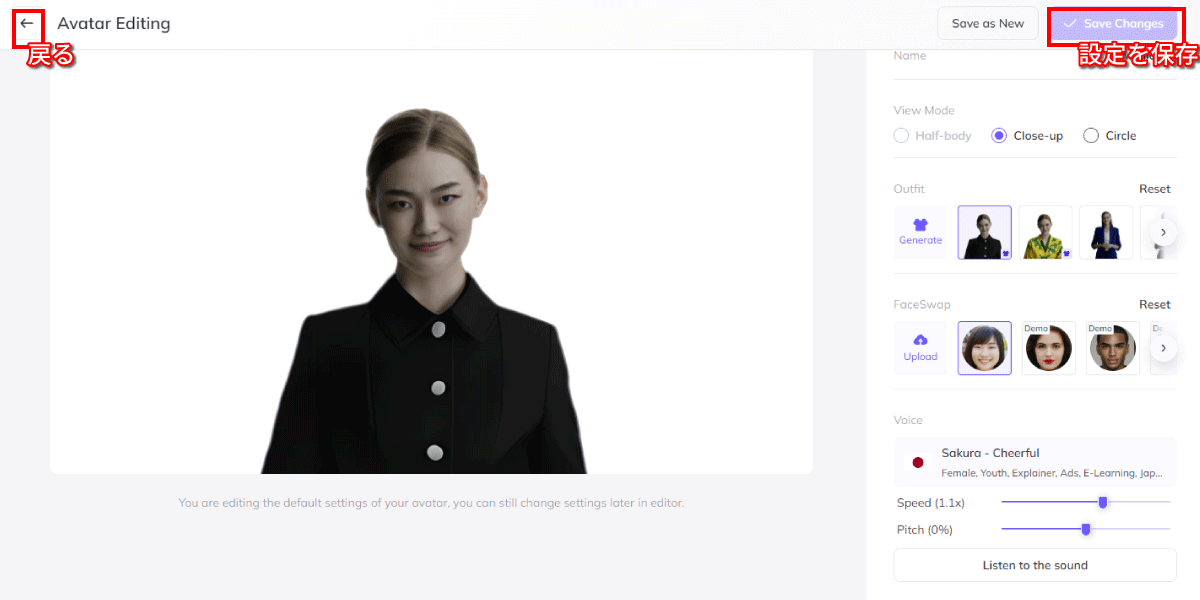Viewport: 1200px width, 600px height.
Task: Select the red-lipstick Demo face
Action: 1049,348
